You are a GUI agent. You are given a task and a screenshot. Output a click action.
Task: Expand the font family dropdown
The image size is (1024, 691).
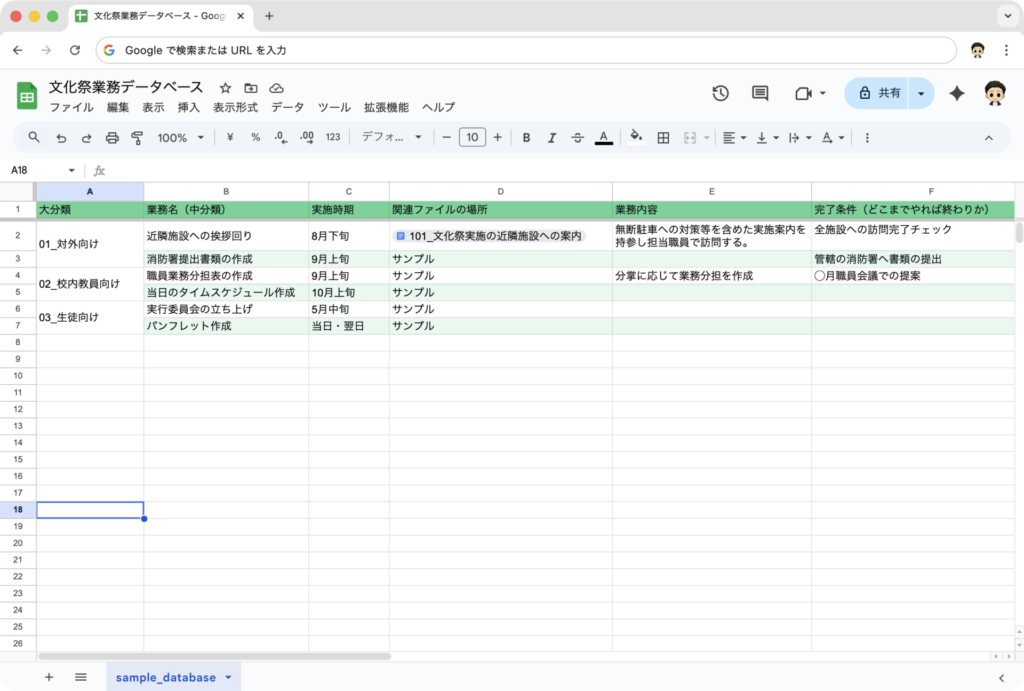coord(392,138)
